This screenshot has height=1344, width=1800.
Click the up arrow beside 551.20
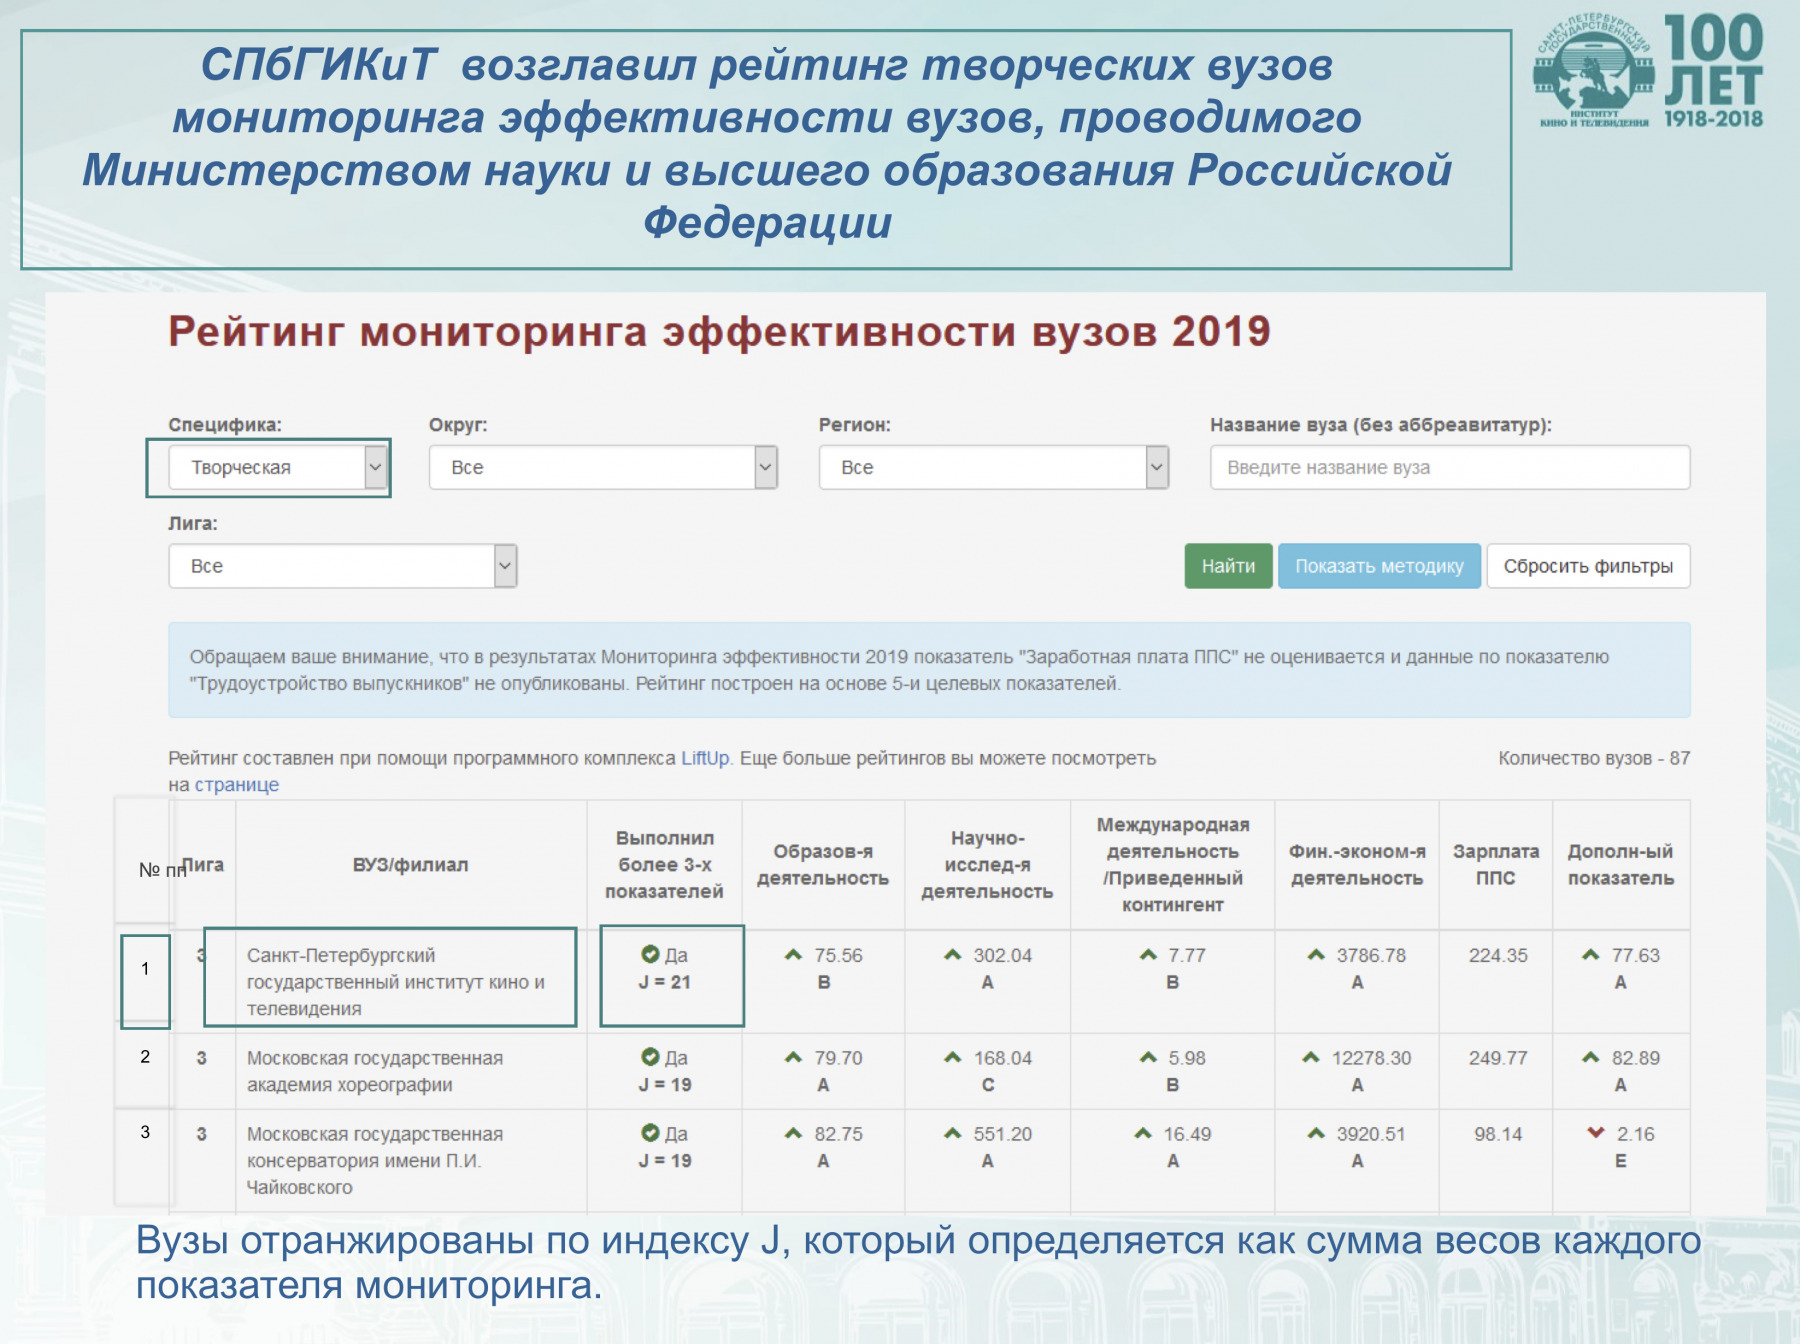pos(953,1133)
